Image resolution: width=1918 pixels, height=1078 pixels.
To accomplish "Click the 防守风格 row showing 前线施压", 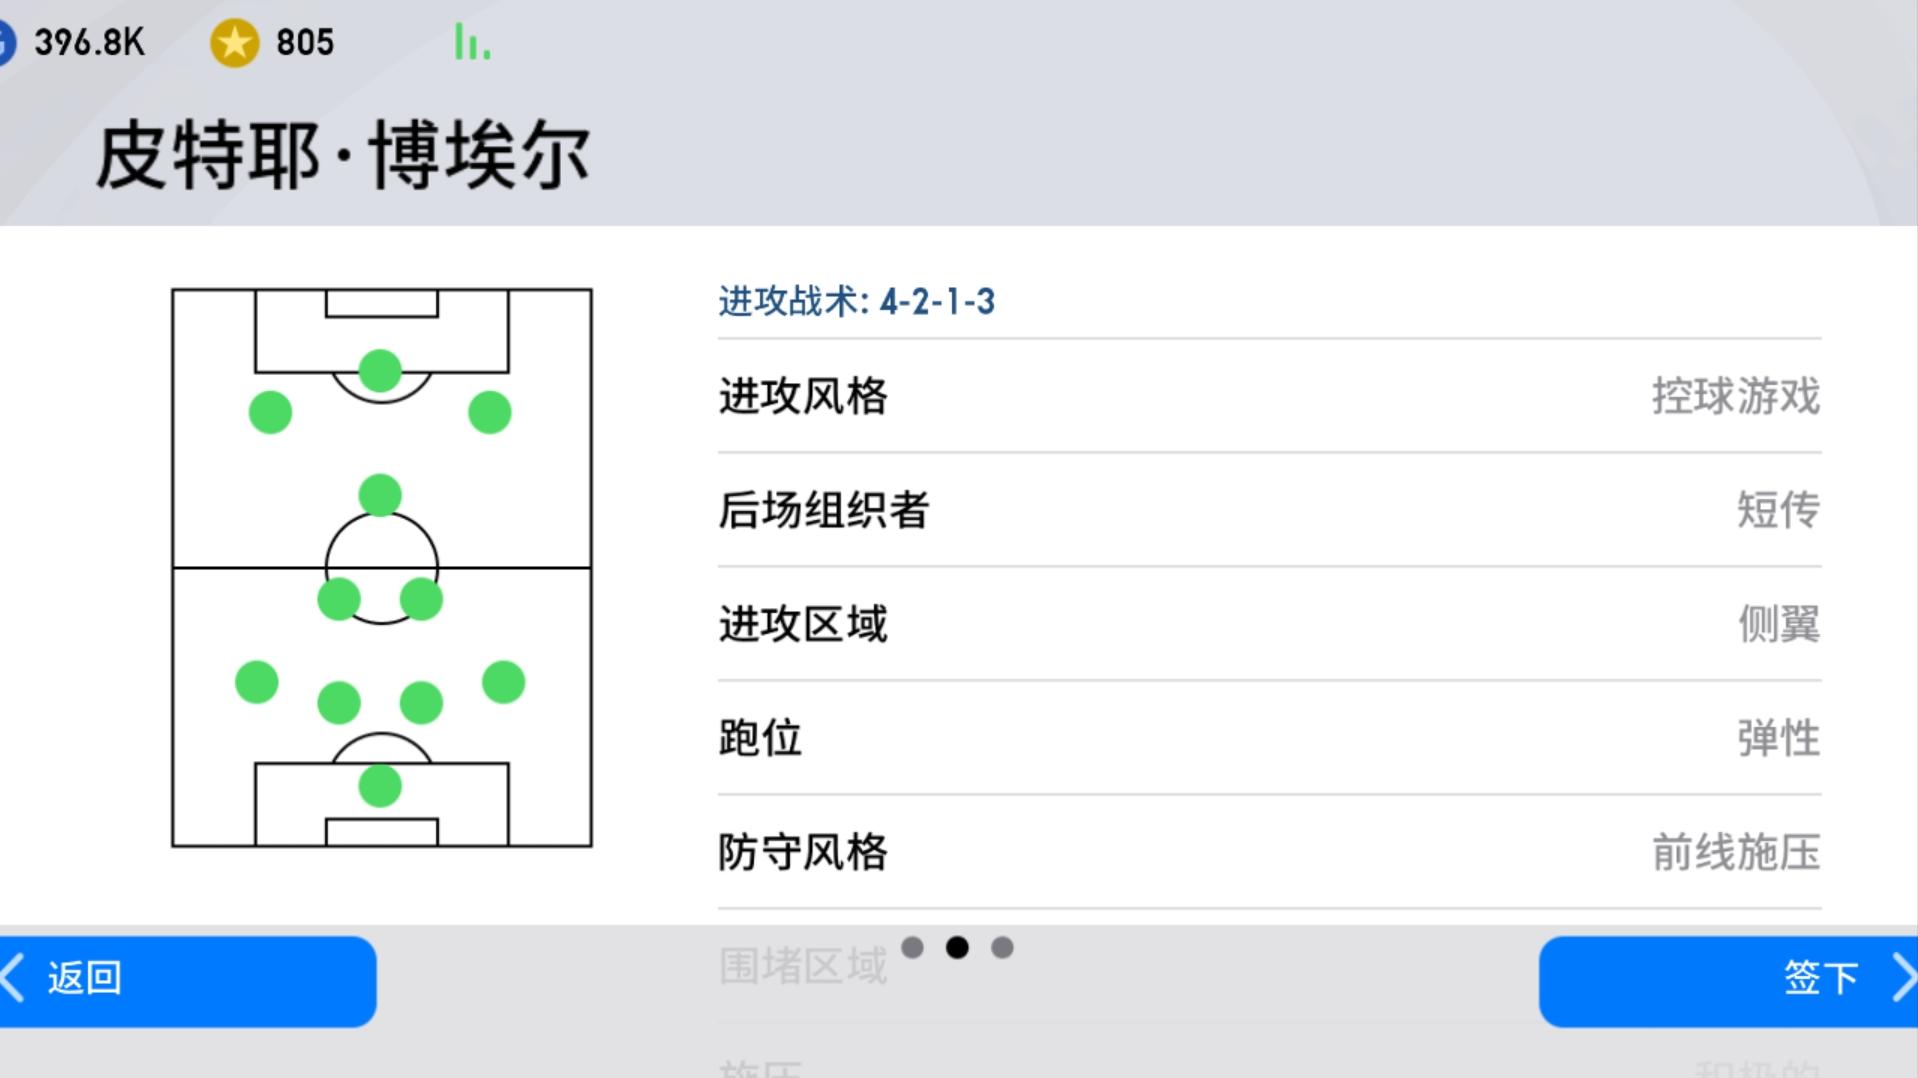I will point(1270,852).
